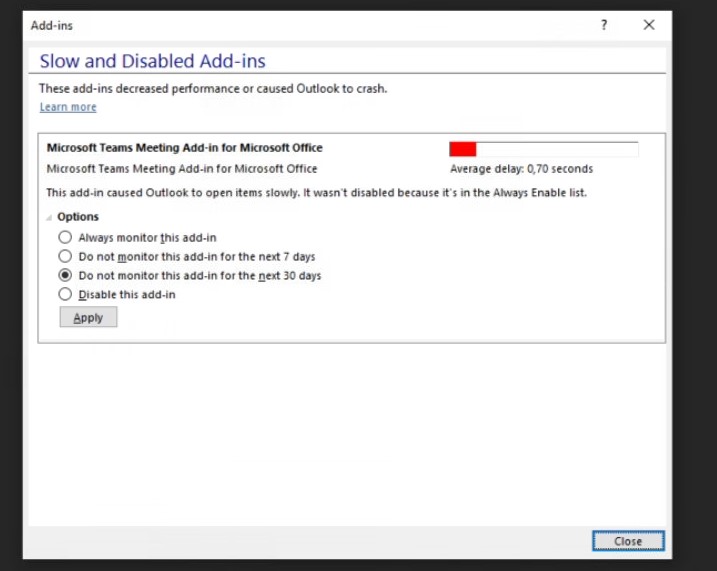Click the non-bold Teams Meeting Add-in description line
The height and width of the screenshot is (571, 717).
(x=182, y=169)
